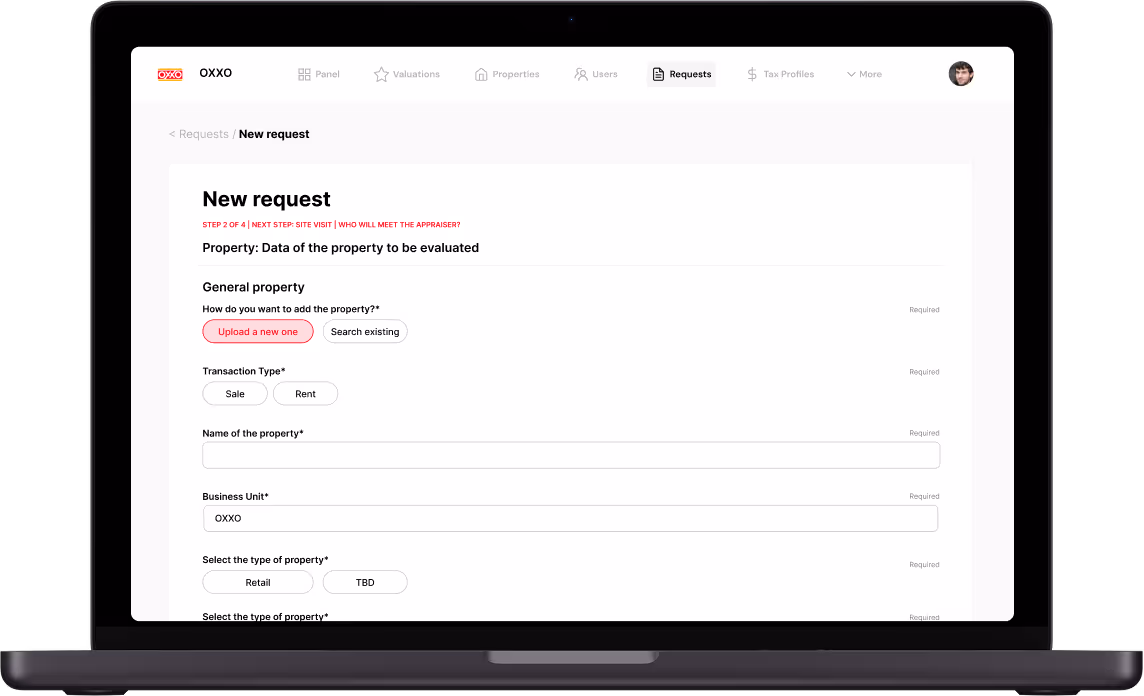Click the OXXO logo icon
The height and width of the screenshot is (696, 1144).
coord(170,74)
